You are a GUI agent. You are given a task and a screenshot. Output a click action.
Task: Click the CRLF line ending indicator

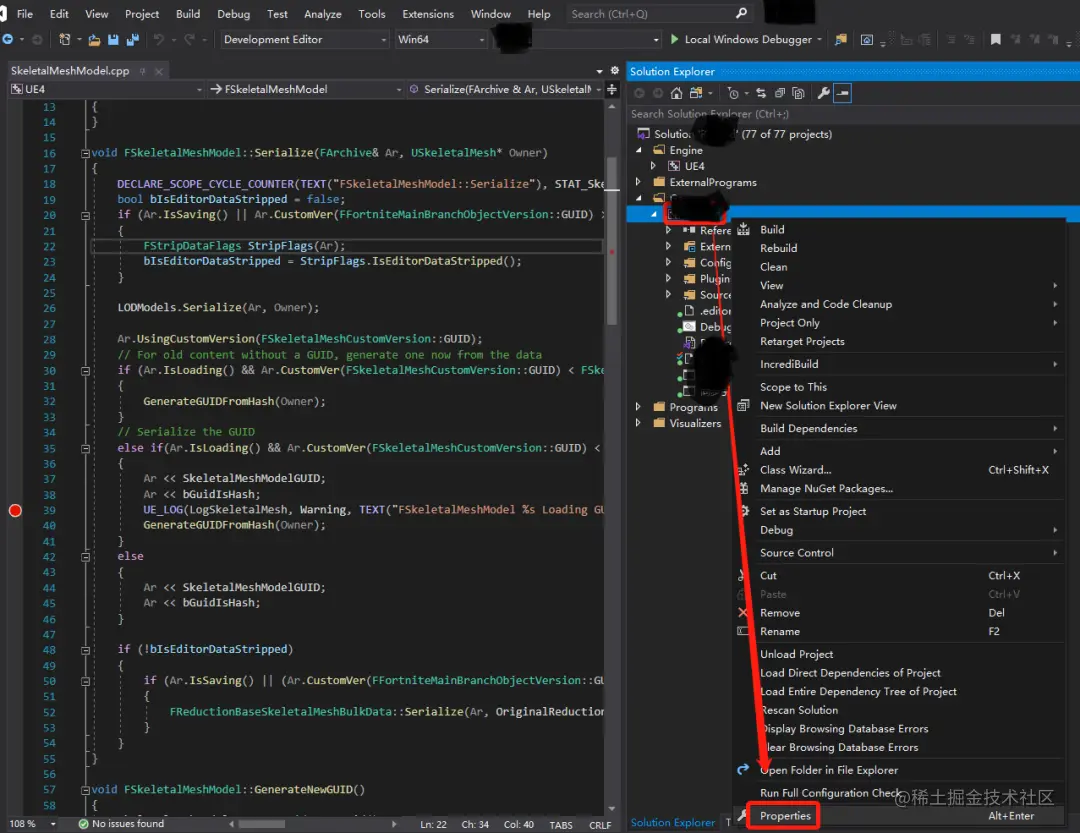click(600, 825)
